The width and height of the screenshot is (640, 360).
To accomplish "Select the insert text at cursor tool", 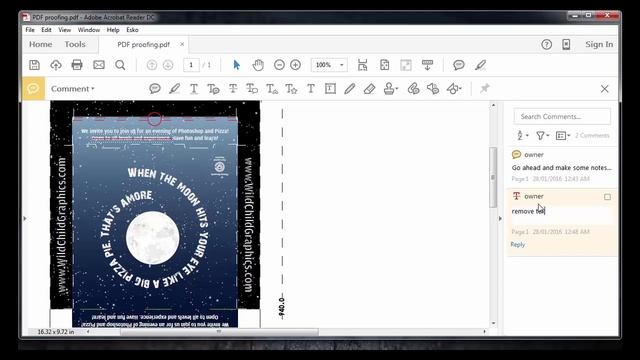I will click(x=272, y=89).
